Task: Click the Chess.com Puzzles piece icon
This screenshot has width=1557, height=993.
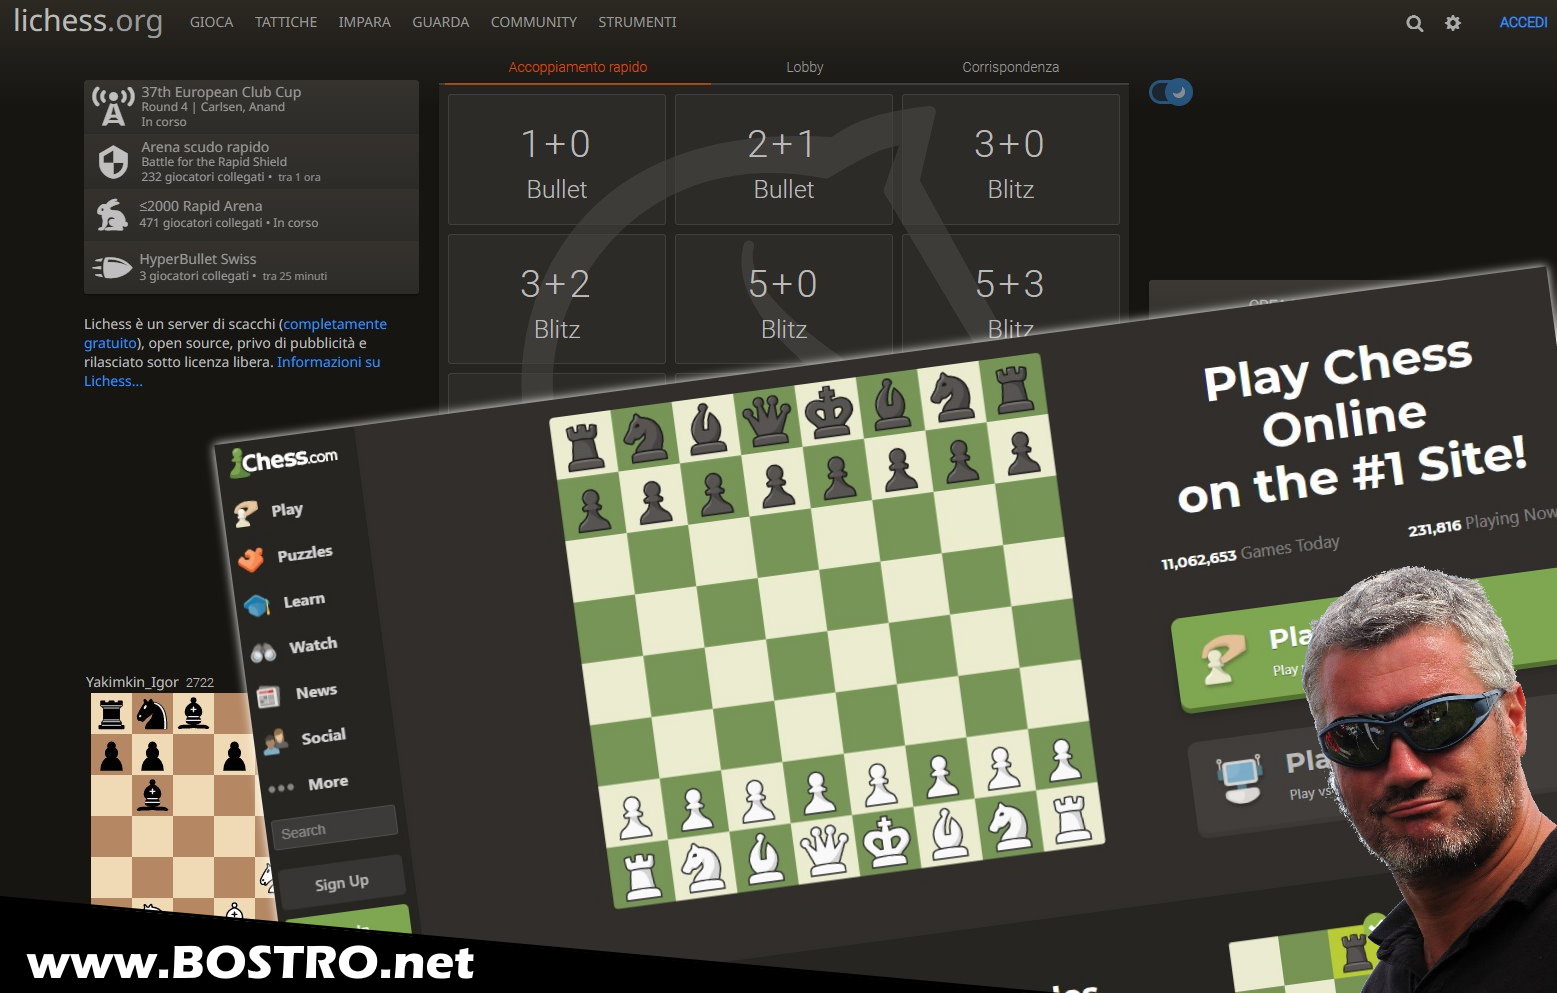Action: (x=251, y=559)
